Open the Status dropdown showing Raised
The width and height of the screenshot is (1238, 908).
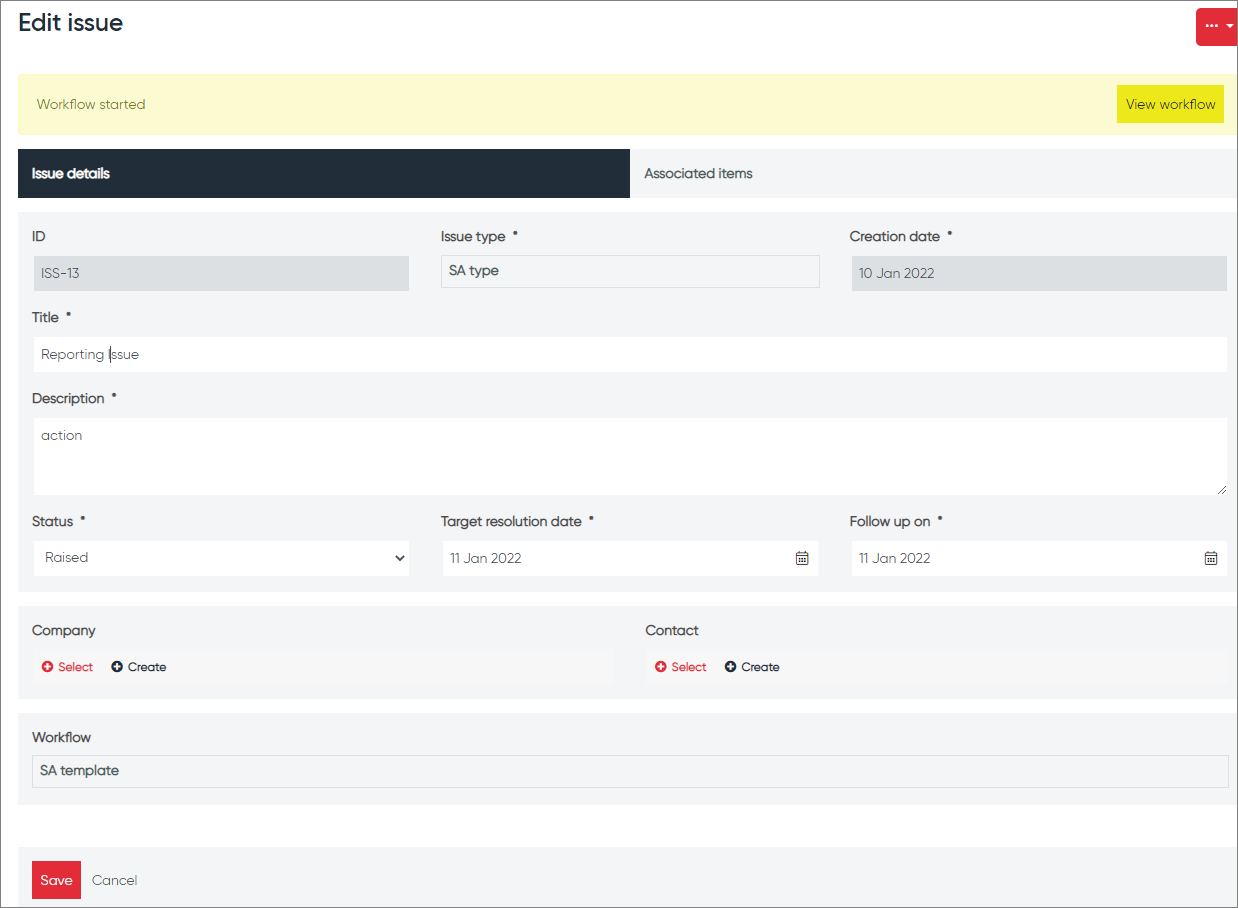pyautogui.click(x=221, y=558)
